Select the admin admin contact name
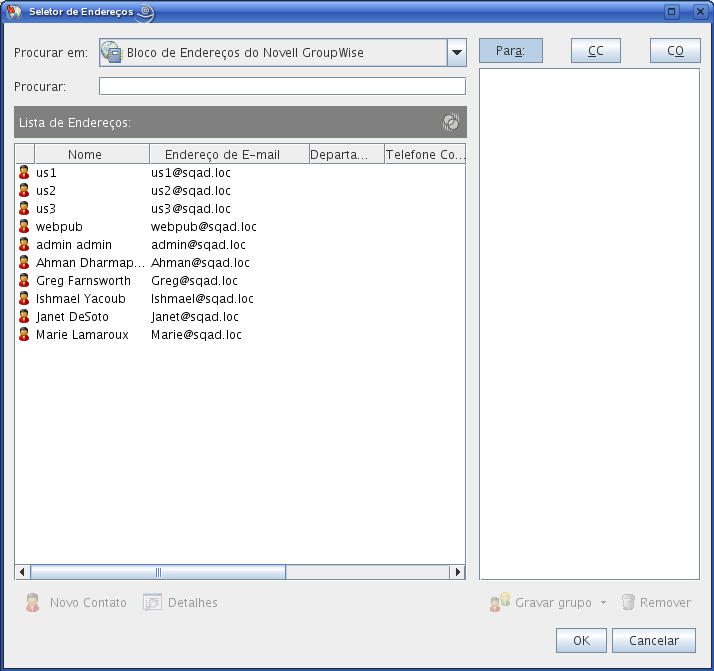 pyautogui.click(x=74, y=244)
